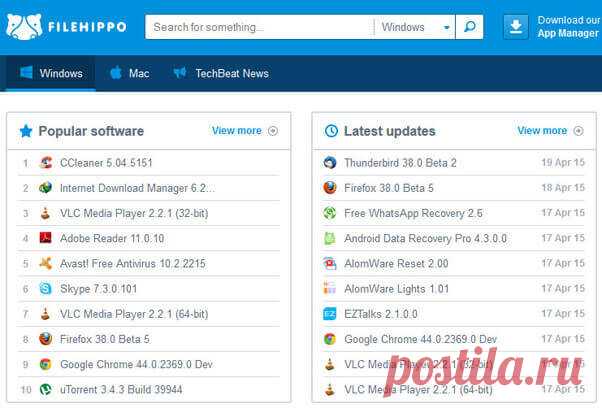Open the EZTalks 2.1.0.0 link

click(381, 314)
